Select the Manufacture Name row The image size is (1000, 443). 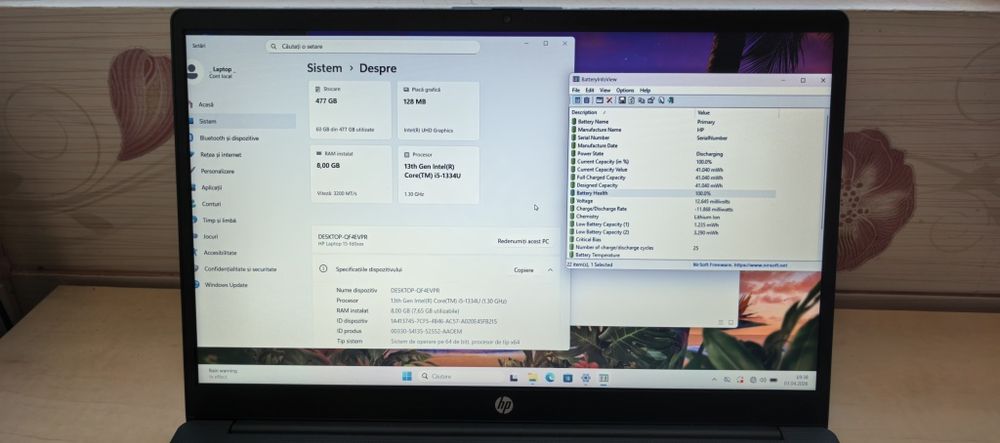(x=673, y=129)
